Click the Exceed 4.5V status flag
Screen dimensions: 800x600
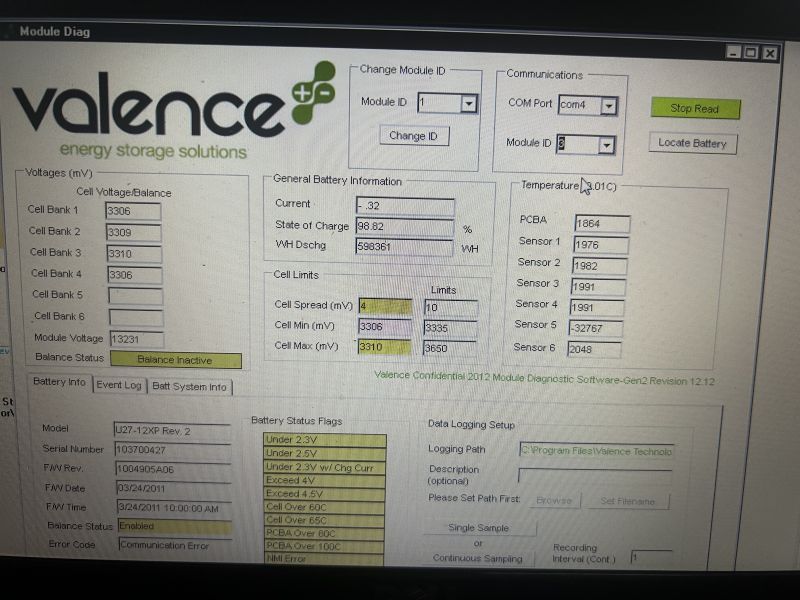tap(324, 494)
